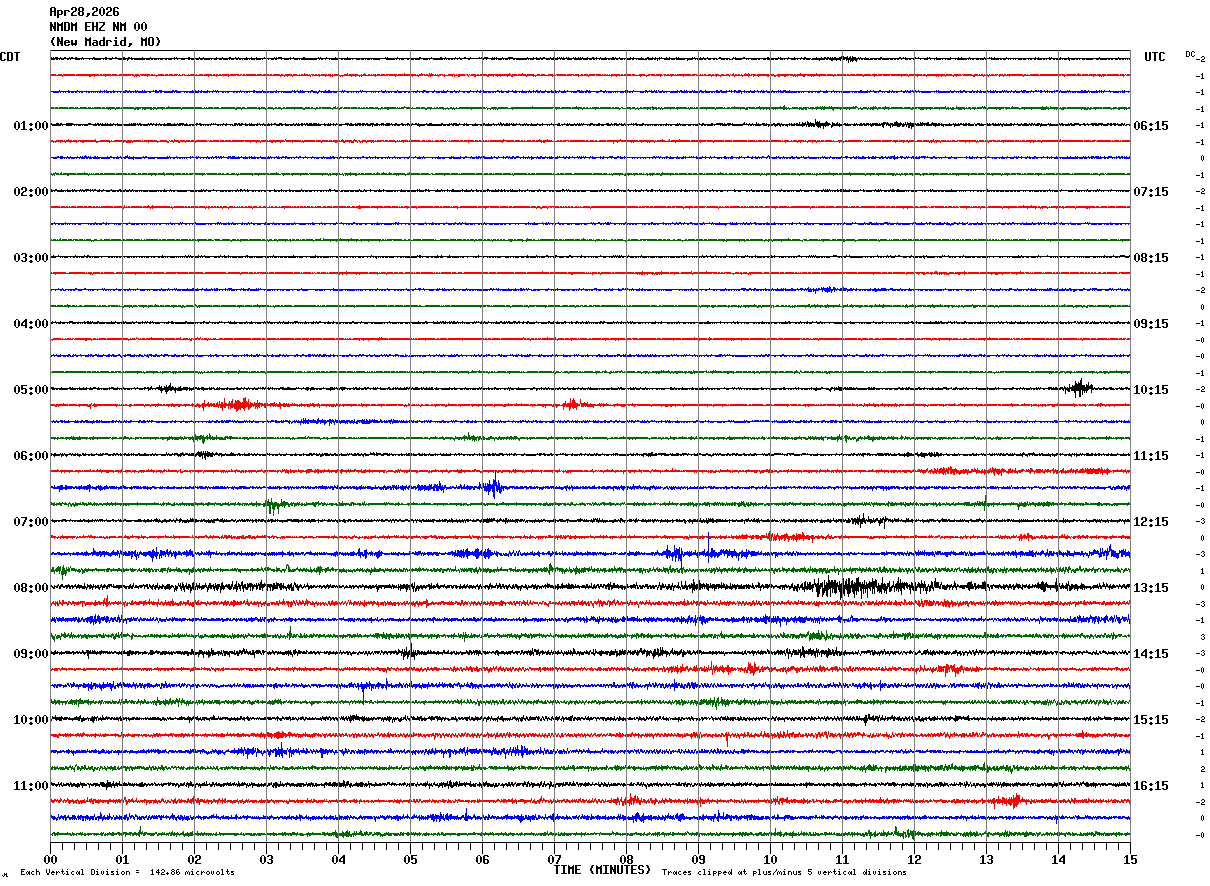Click minute 13 on the time axis

[x=986, y=859]
